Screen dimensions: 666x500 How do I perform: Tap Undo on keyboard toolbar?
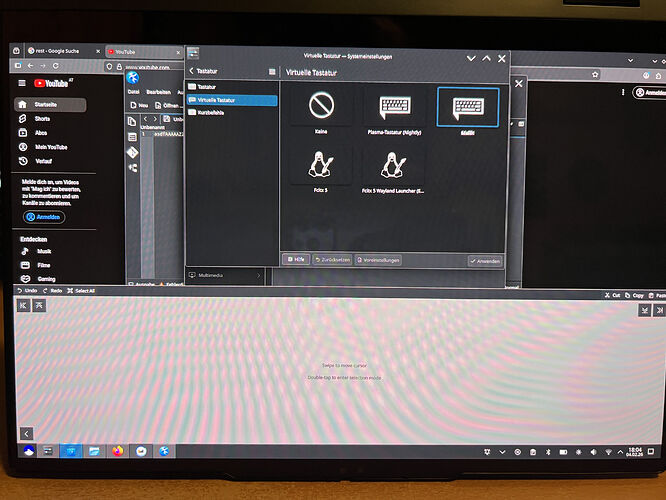click(27, 291)
